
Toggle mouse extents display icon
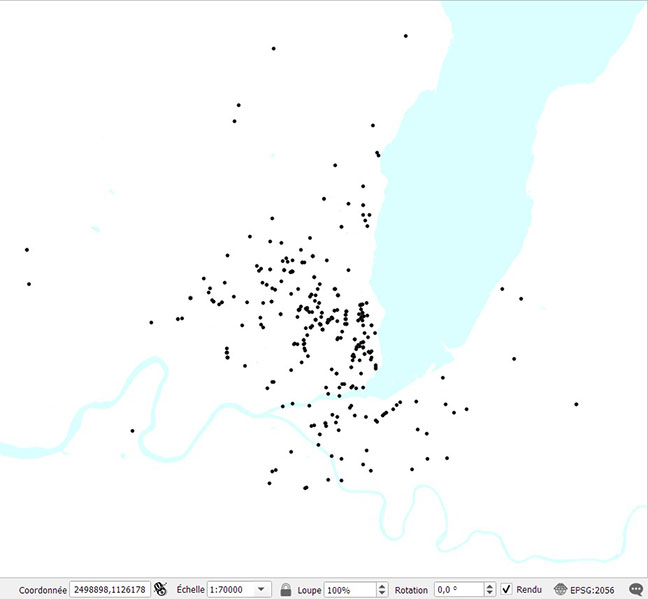coord(160,589)
